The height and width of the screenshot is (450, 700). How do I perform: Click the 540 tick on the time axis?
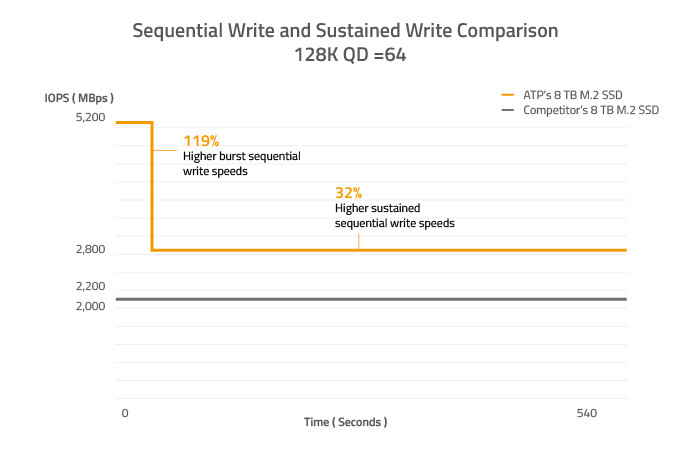tap(586, 413)
